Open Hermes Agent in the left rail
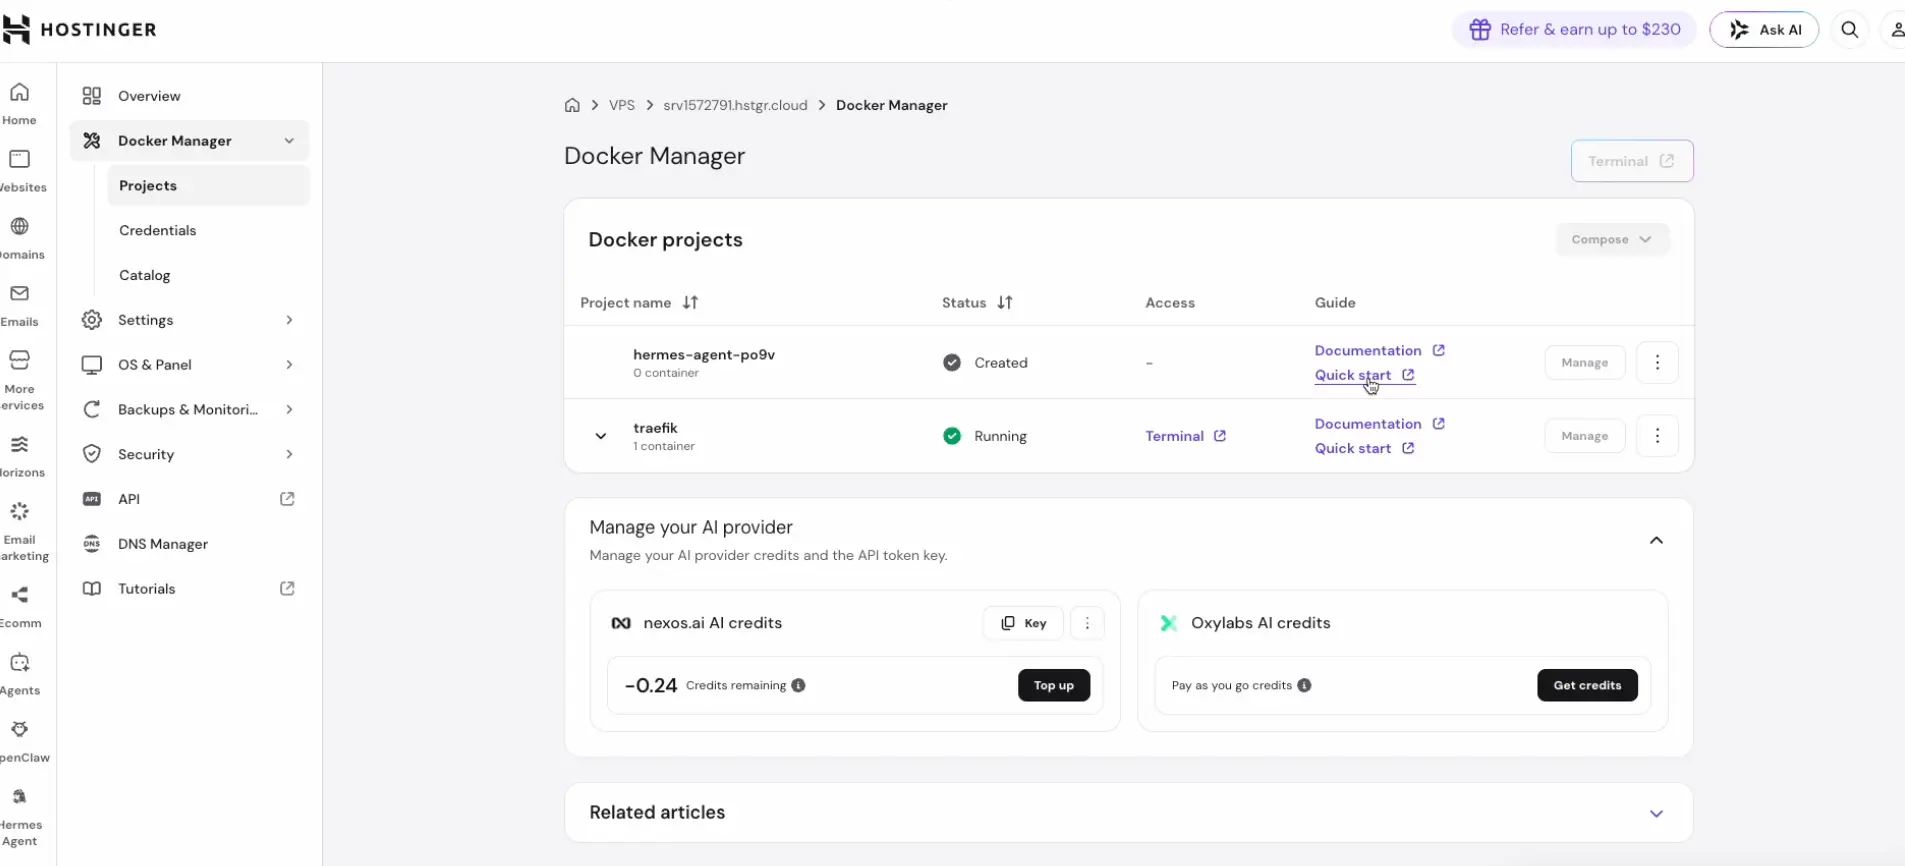Image resolution: width=1905 pixels, height=866 pixels. [x=20, y=817]
